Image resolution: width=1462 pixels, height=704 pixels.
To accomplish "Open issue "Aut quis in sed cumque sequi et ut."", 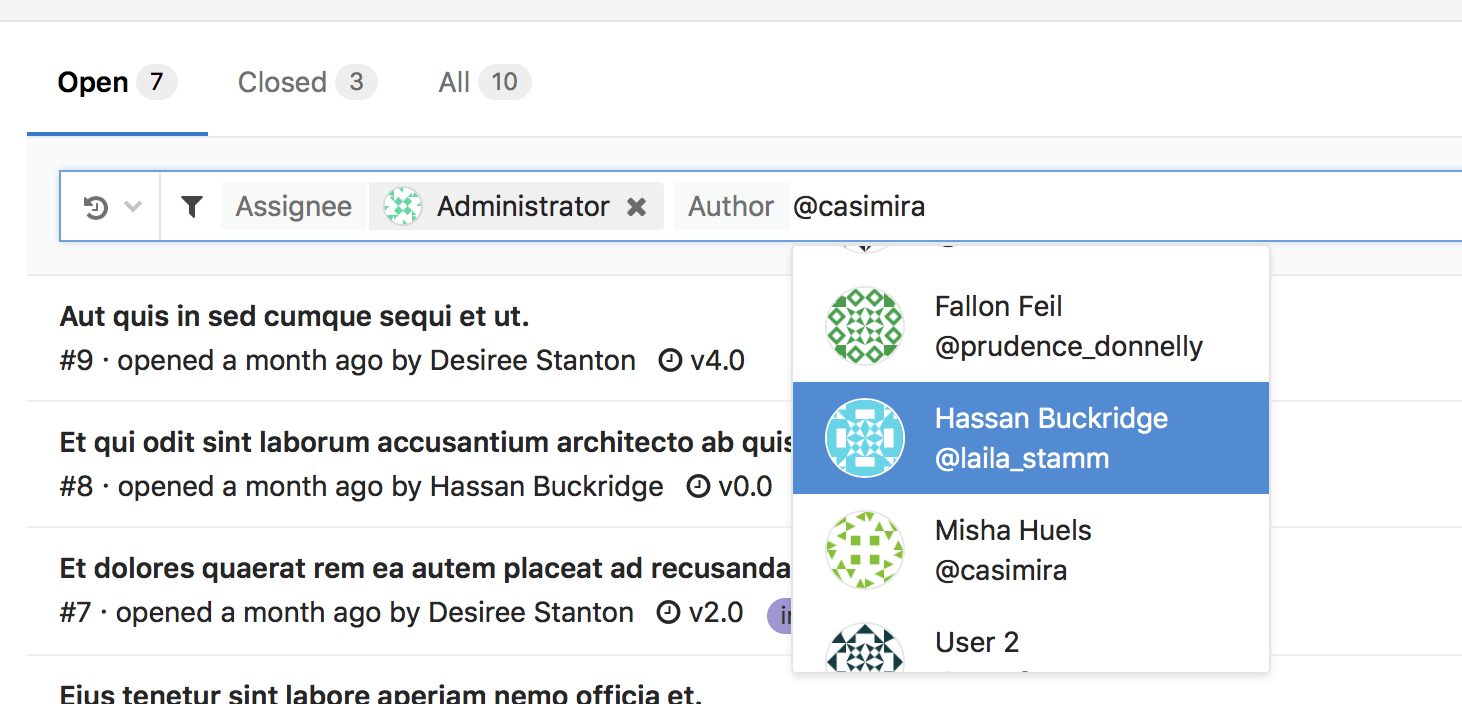I will 294,317.
